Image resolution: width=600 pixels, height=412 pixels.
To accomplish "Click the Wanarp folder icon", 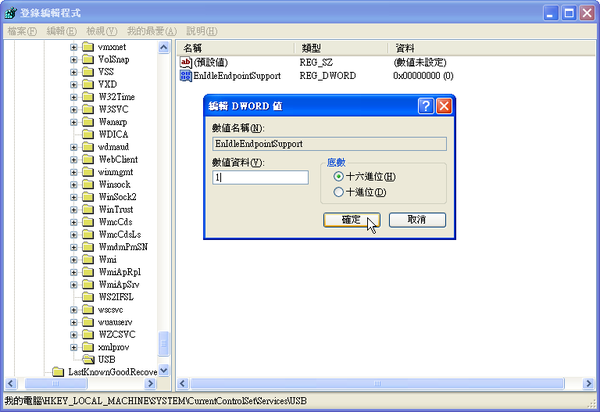I will click(x=88, y=122).
